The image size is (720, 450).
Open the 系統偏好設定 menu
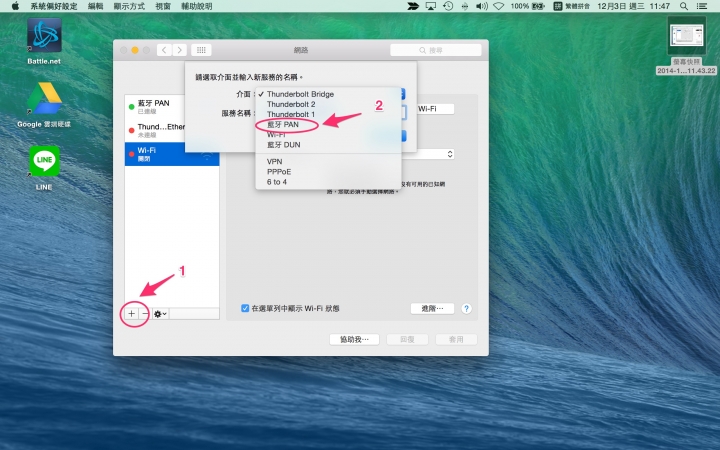[54, 6]
